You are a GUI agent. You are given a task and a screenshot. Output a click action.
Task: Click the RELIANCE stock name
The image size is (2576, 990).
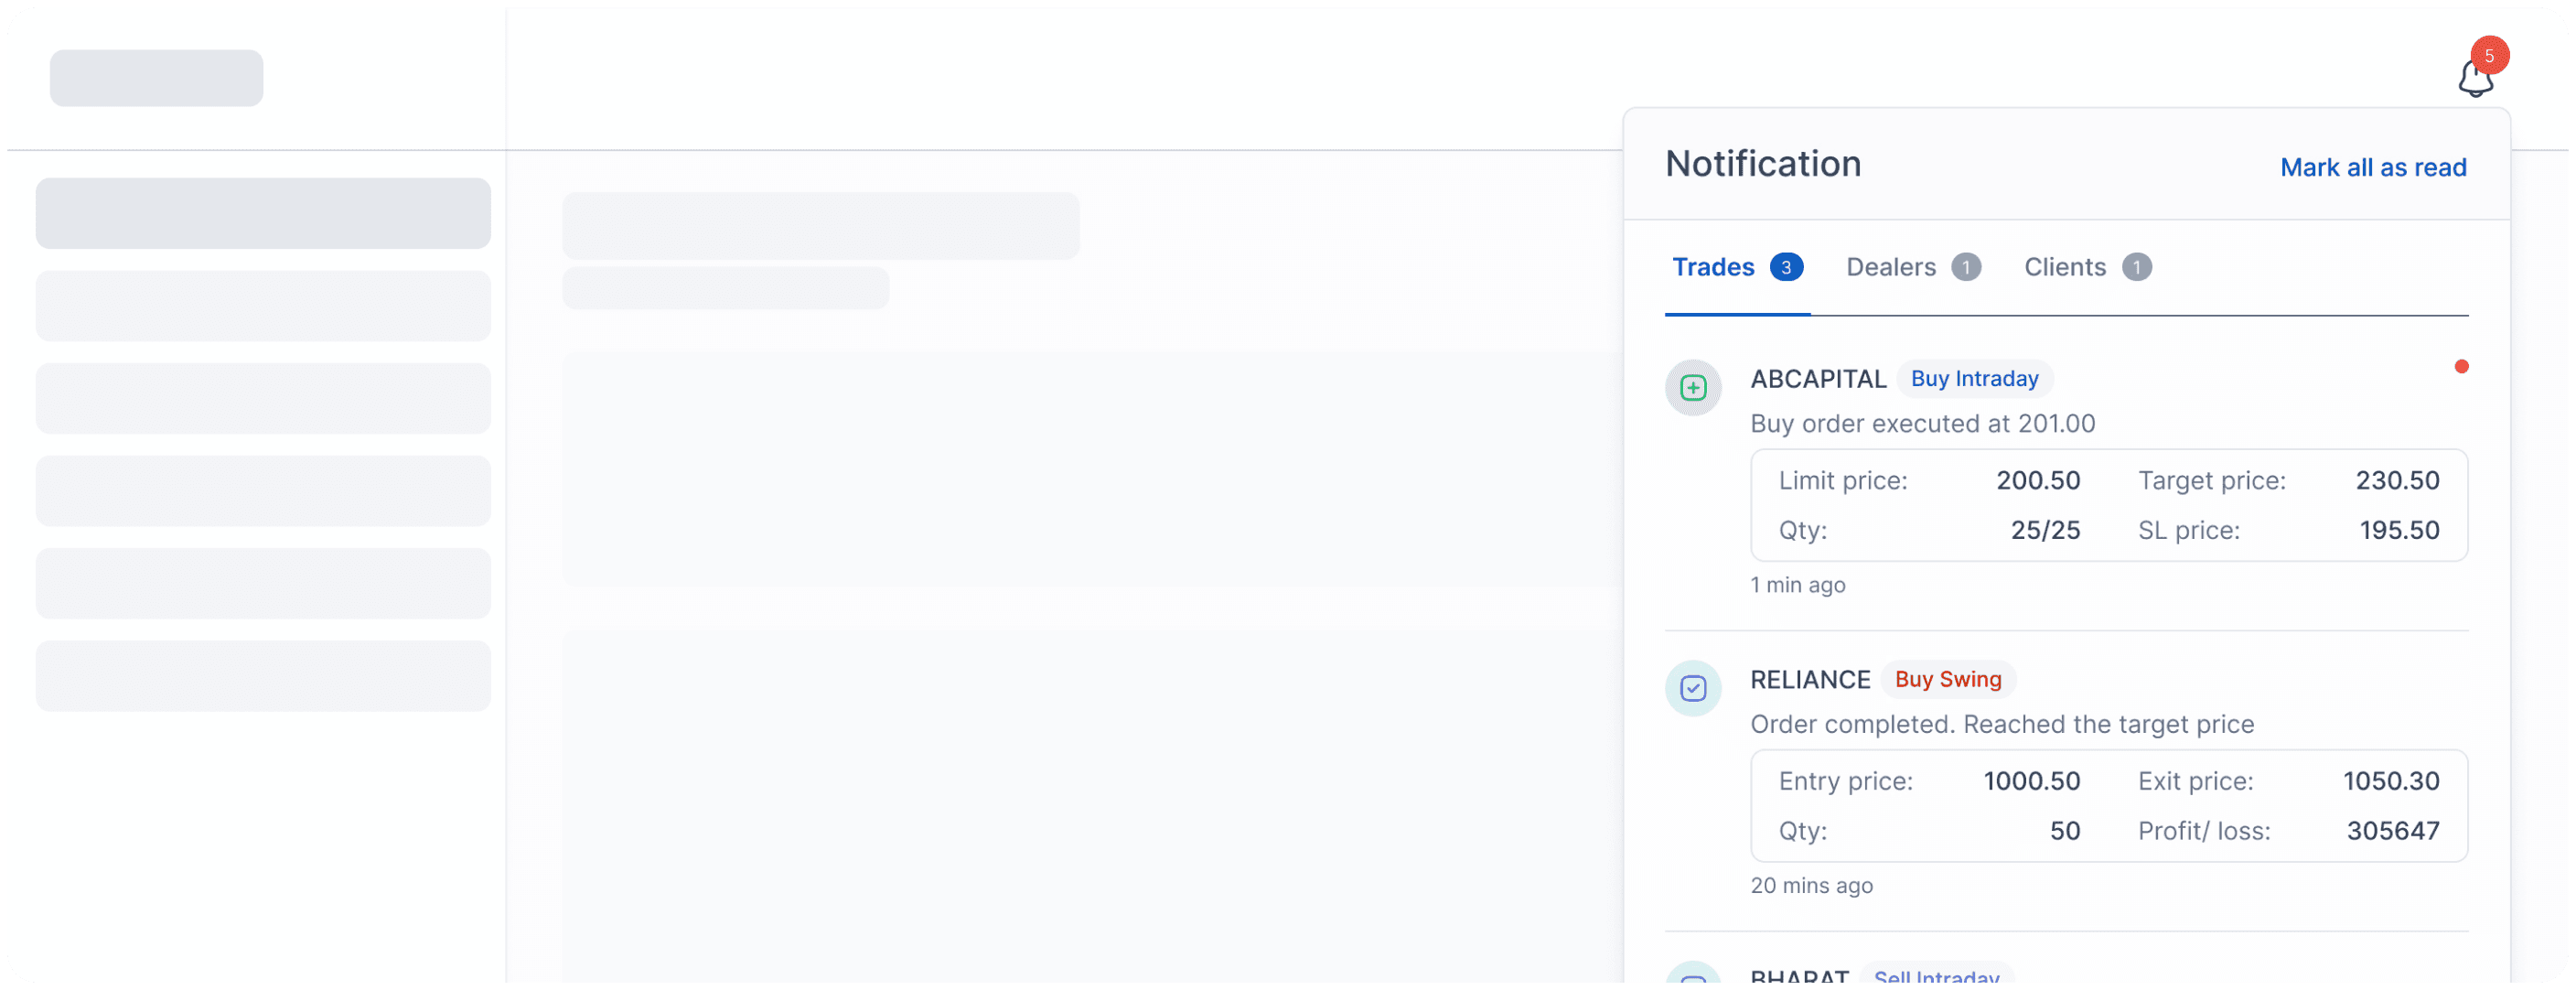[1809, 679]
